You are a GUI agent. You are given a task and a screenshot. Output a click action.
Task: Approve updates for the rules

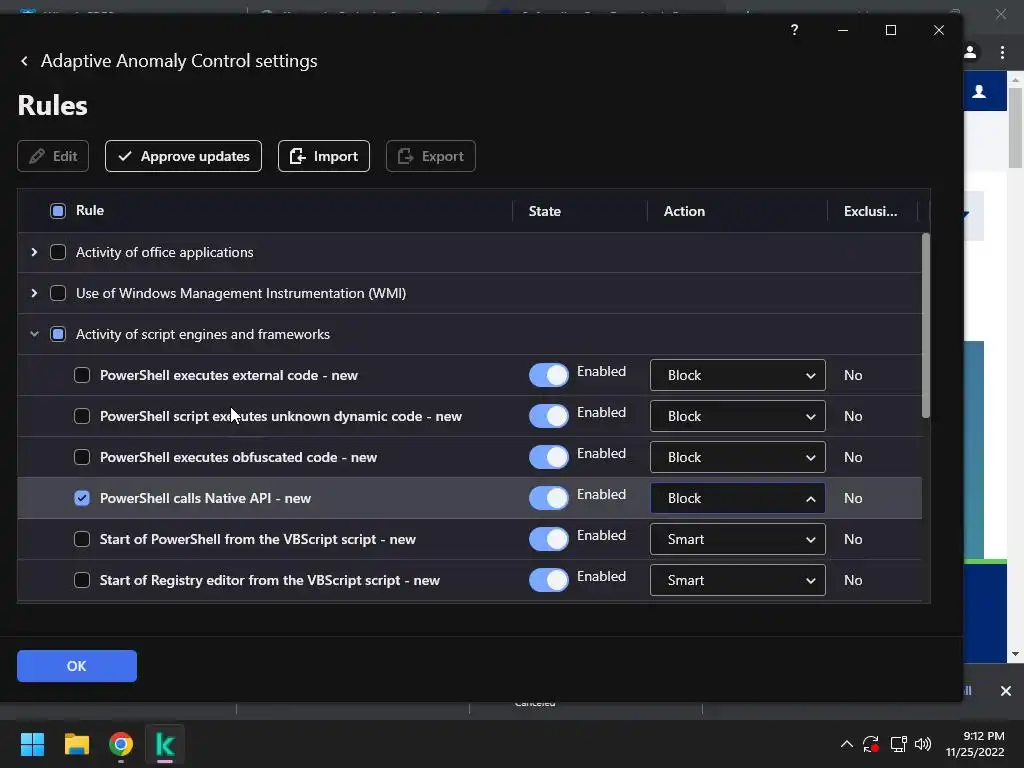click(184, 156)
